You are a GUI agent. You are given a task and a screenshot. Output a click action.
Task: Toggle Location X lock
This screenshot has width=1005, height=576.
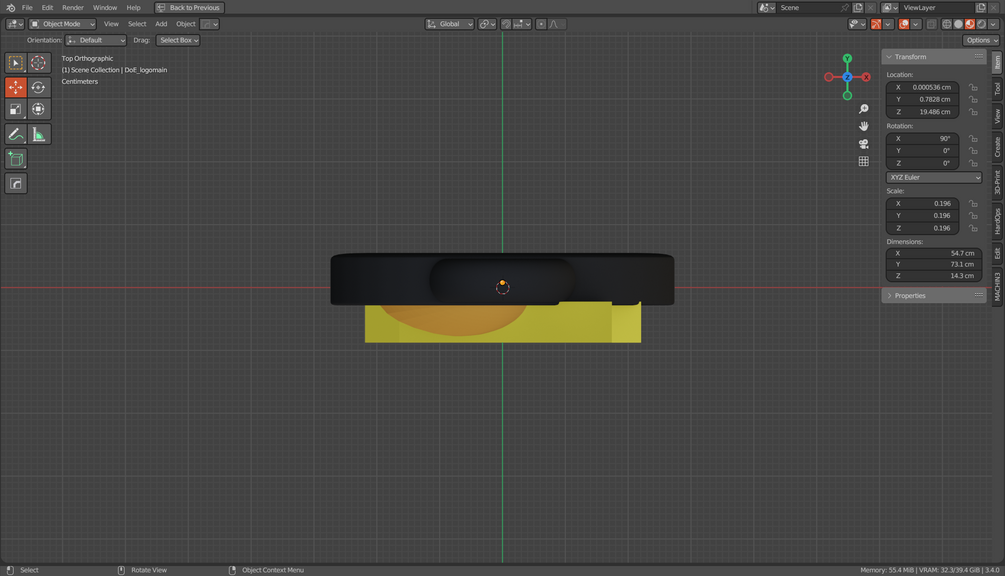point(973,87)
